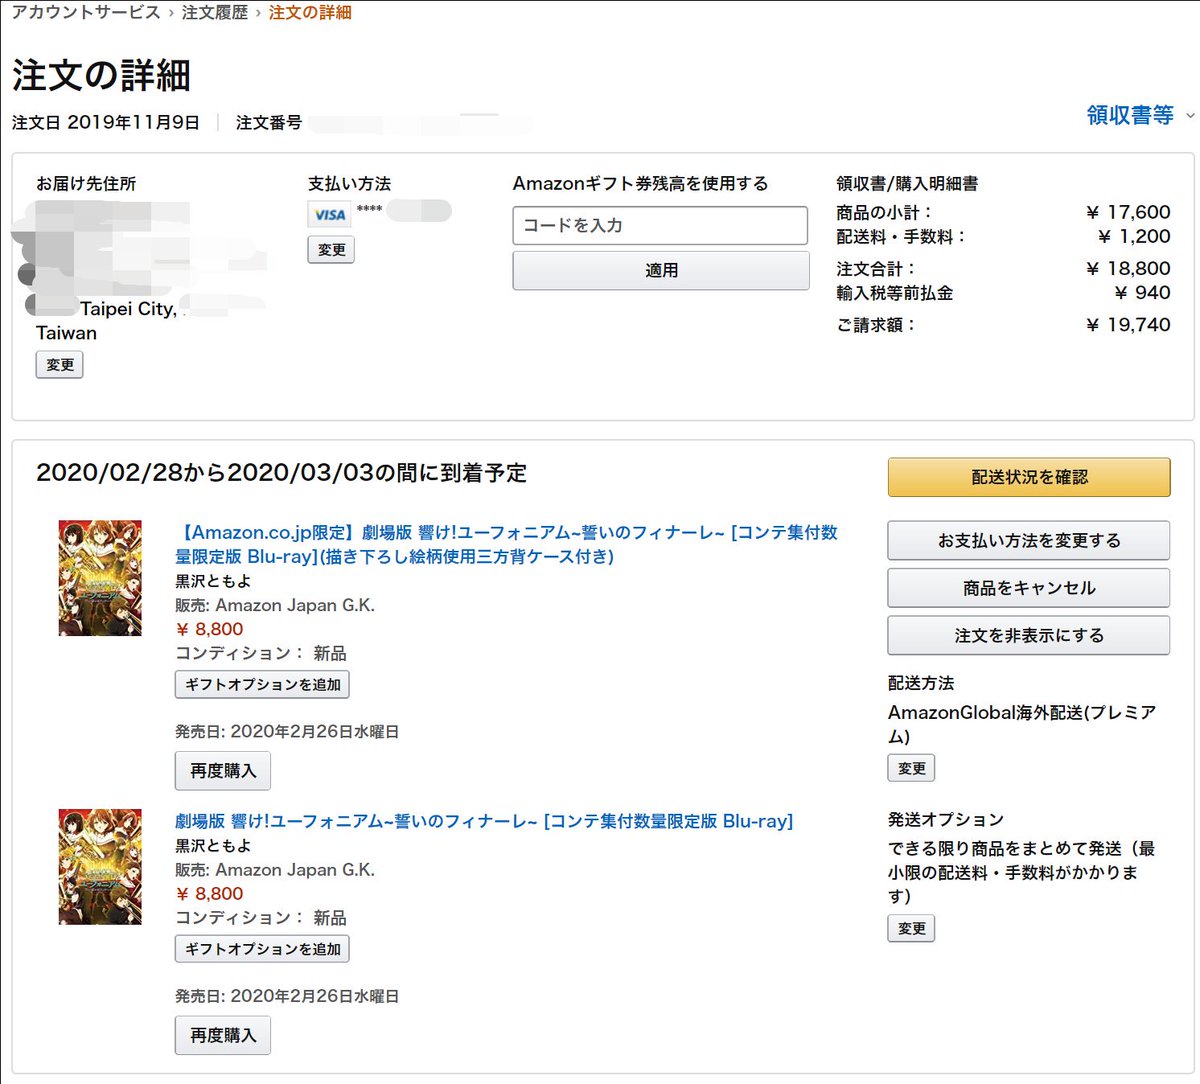Click 変更 under delivery address

(x=60, y=365)
